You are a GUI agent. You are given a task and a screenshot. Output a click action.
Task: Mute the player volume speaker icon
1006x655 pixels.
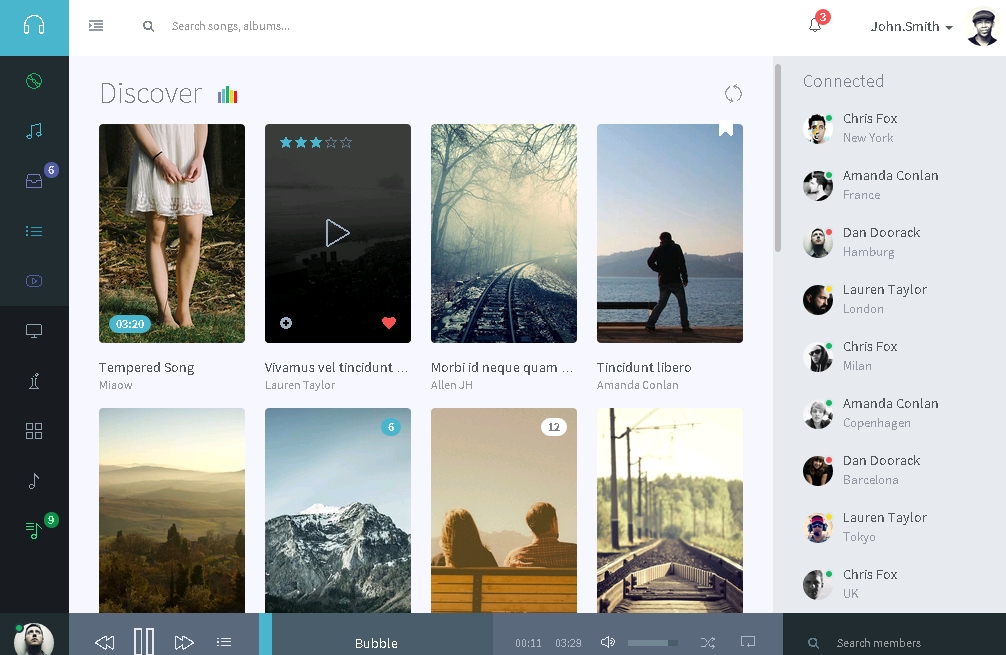pyautogui.click(x=607, y=642)
